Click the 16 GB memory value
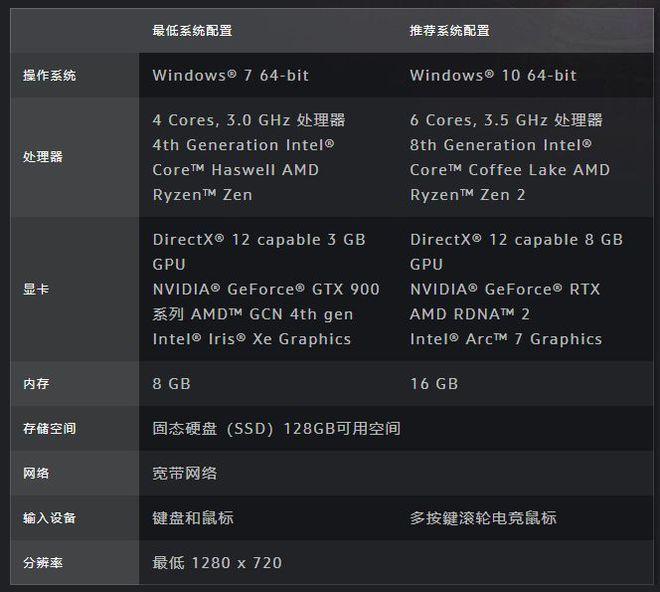660x592 pixels. (434, 384)
